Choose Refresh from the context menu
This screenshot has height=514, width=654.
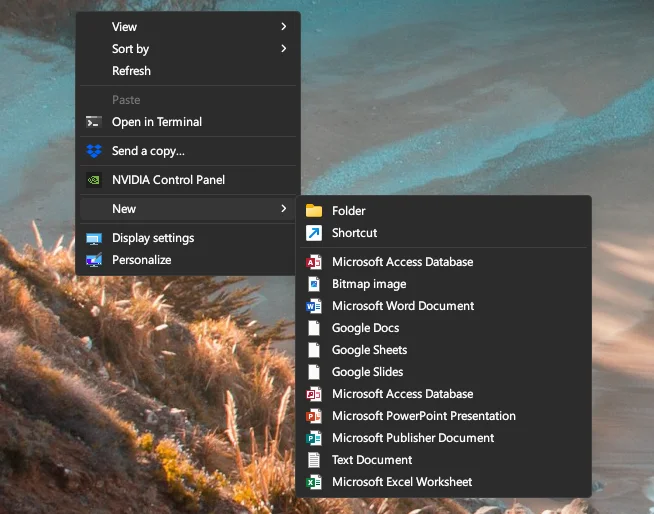[x=188, y=71]
